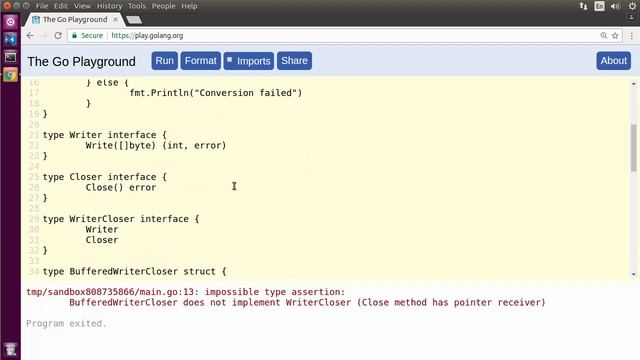Open the Tools menu
Image resolution: width=640 pixels, height=360 pixels.
(137, 6)
